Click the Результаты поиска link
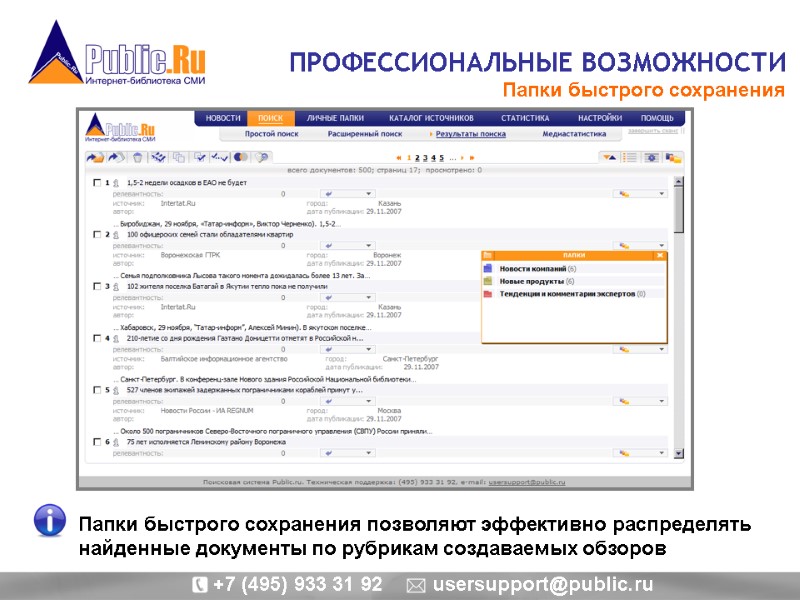Image resolution: width=800 pixels, height=600 pixels. [470, 134]
